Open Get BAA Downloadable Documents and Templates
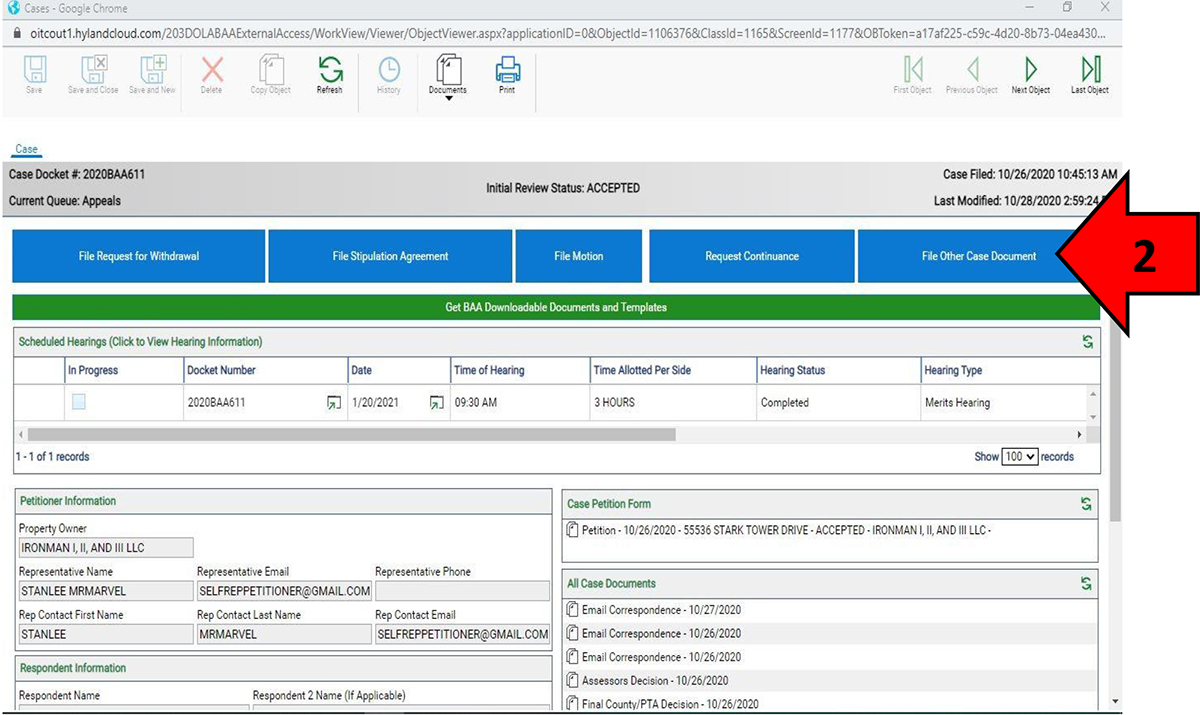The image size is (1200, 715). point(556,307)
